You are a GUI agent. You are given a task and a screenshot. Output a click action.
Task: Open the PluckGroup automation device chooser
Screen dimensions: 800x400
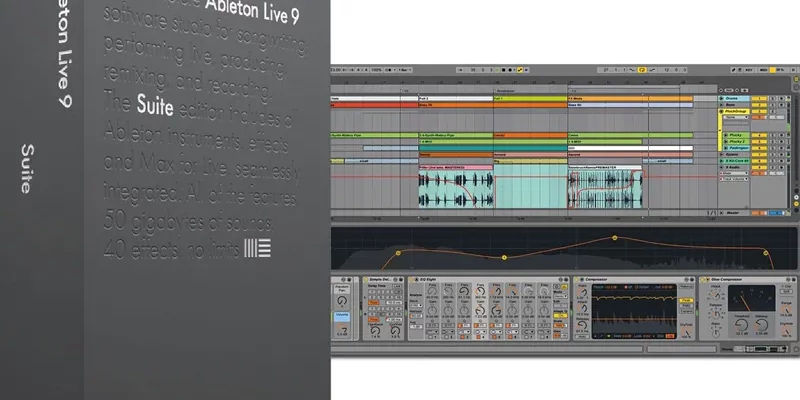(x=735, y=117)
